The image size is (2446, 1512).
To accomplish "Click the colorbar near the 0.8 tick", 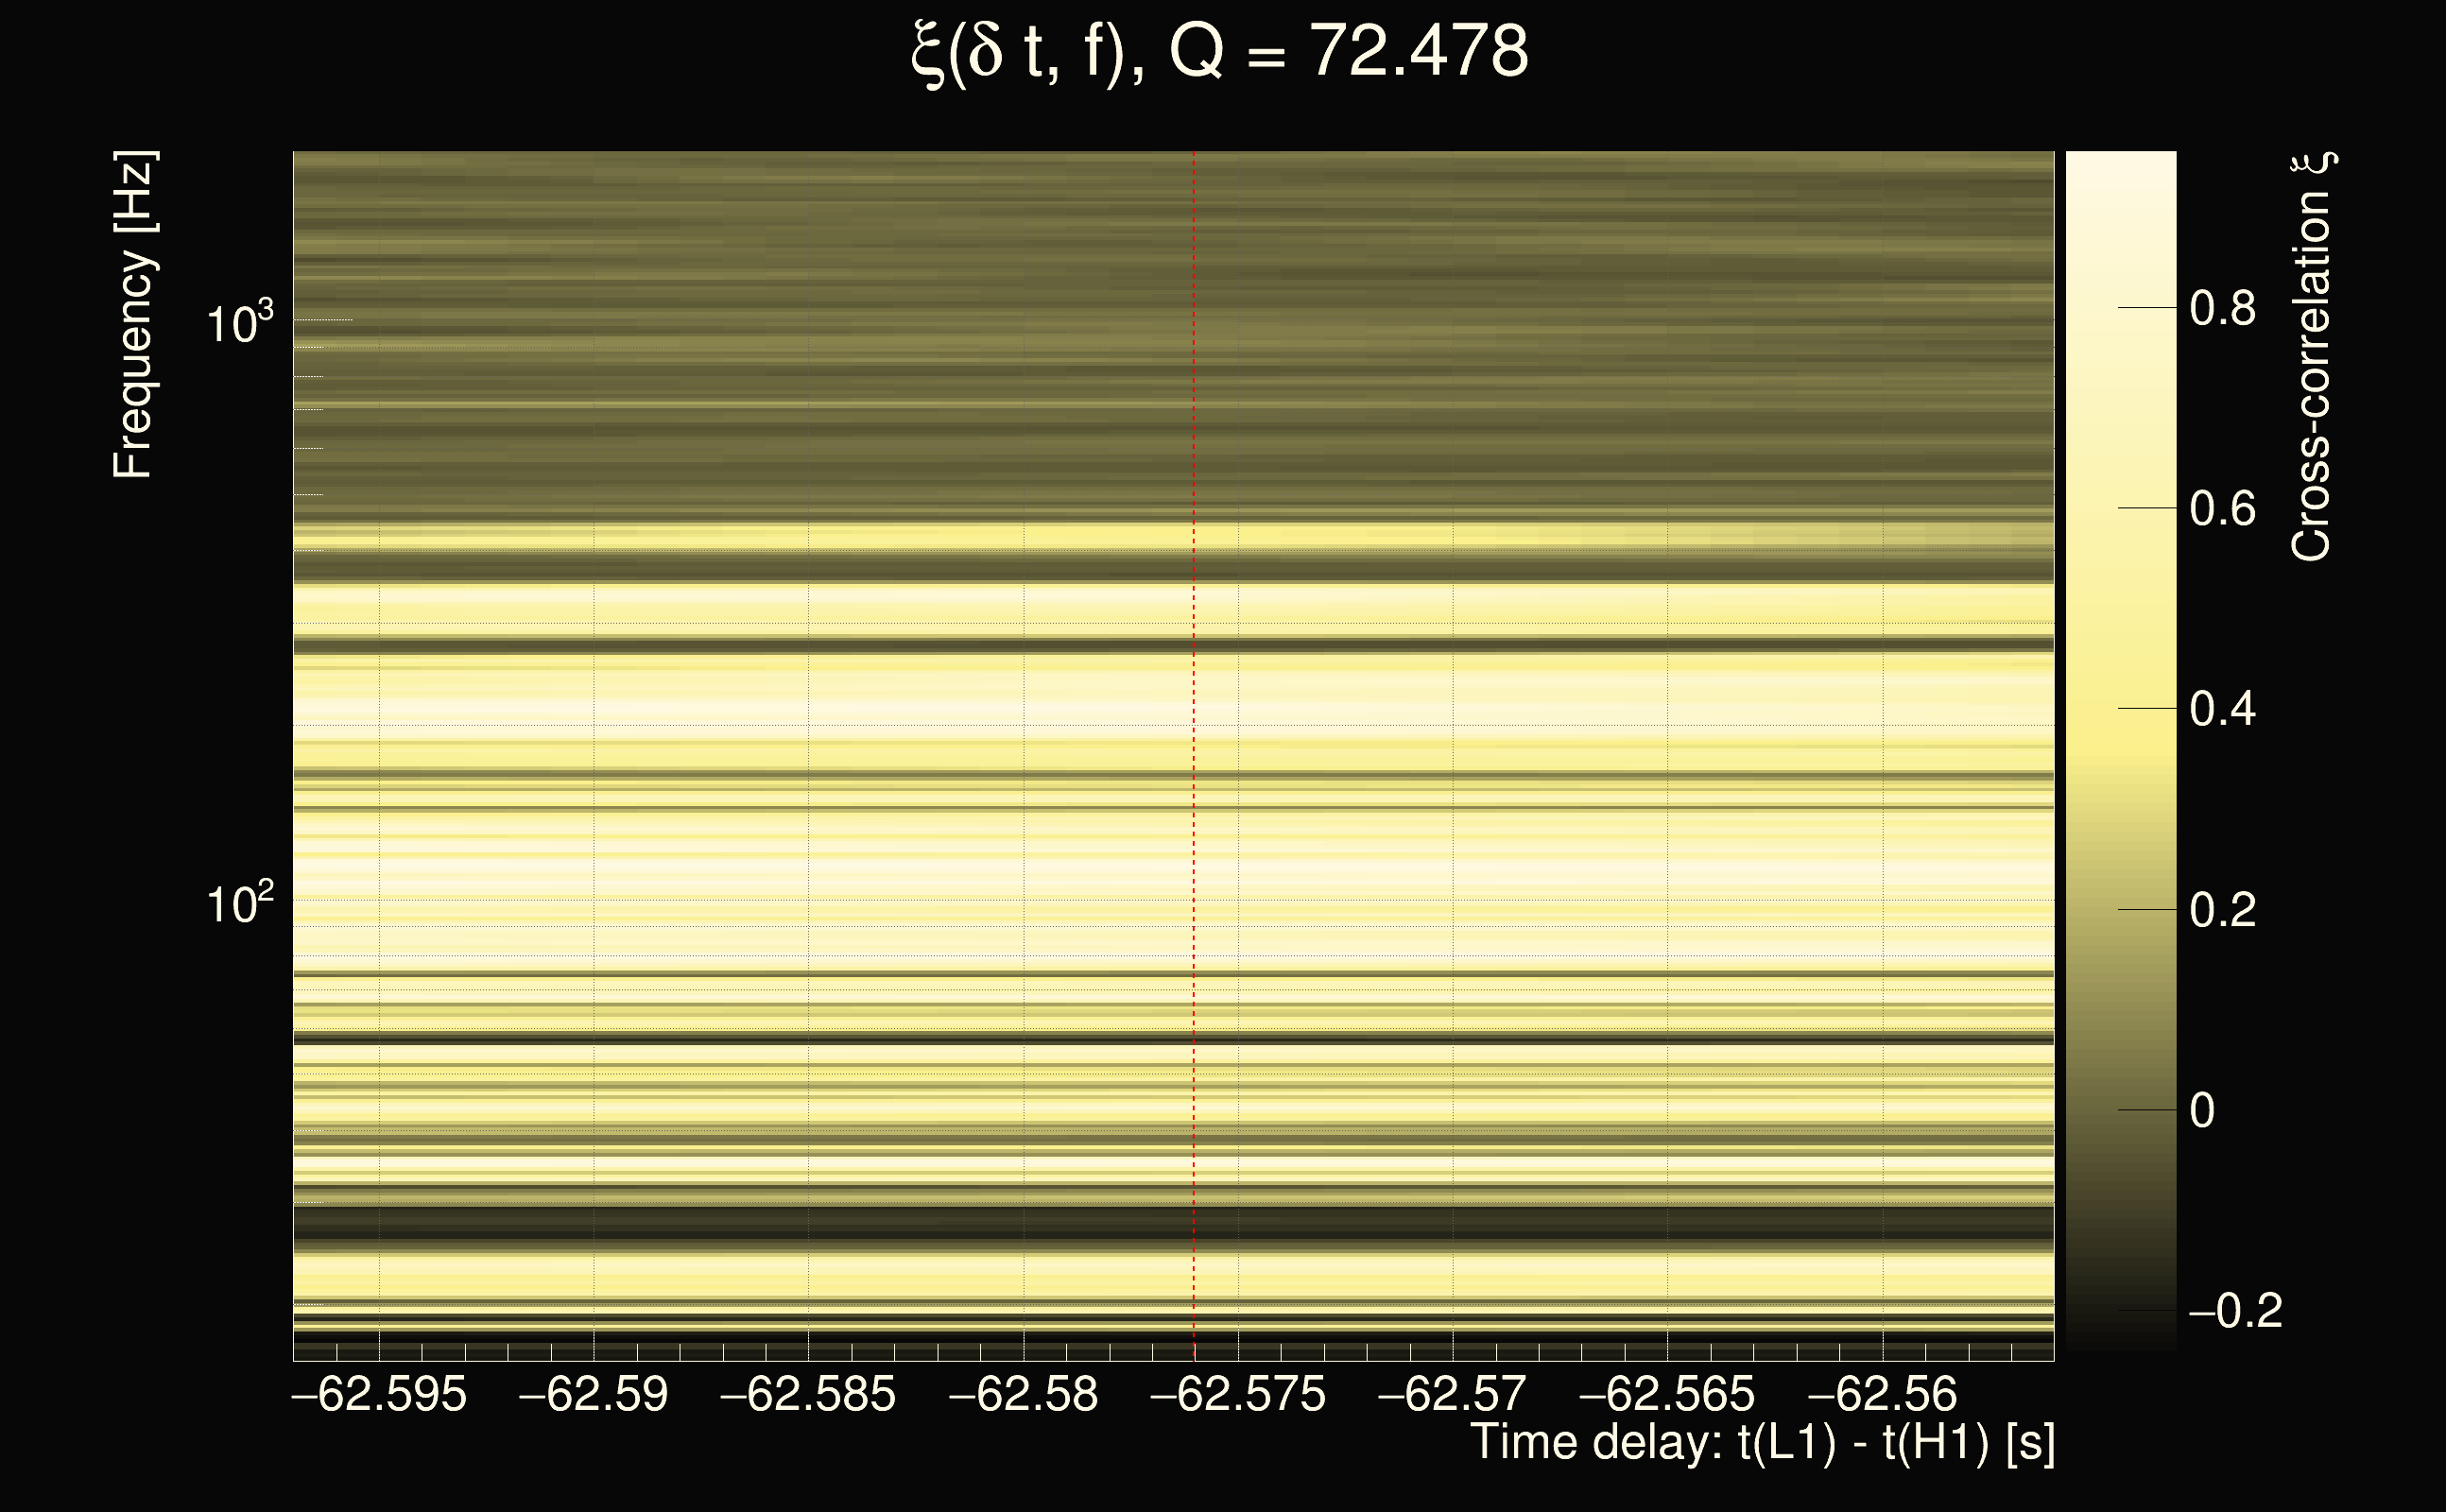I will 2120,308.
